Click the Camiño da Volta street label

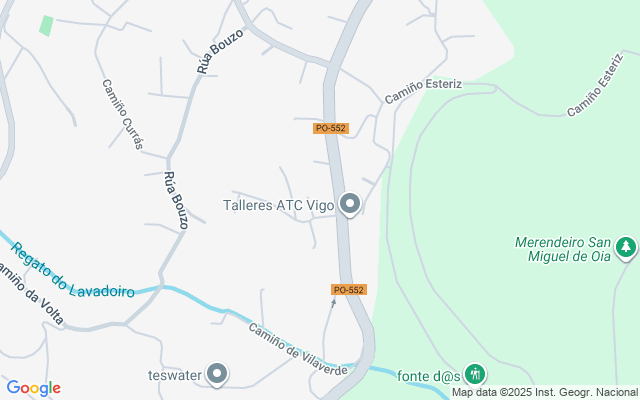31,293
